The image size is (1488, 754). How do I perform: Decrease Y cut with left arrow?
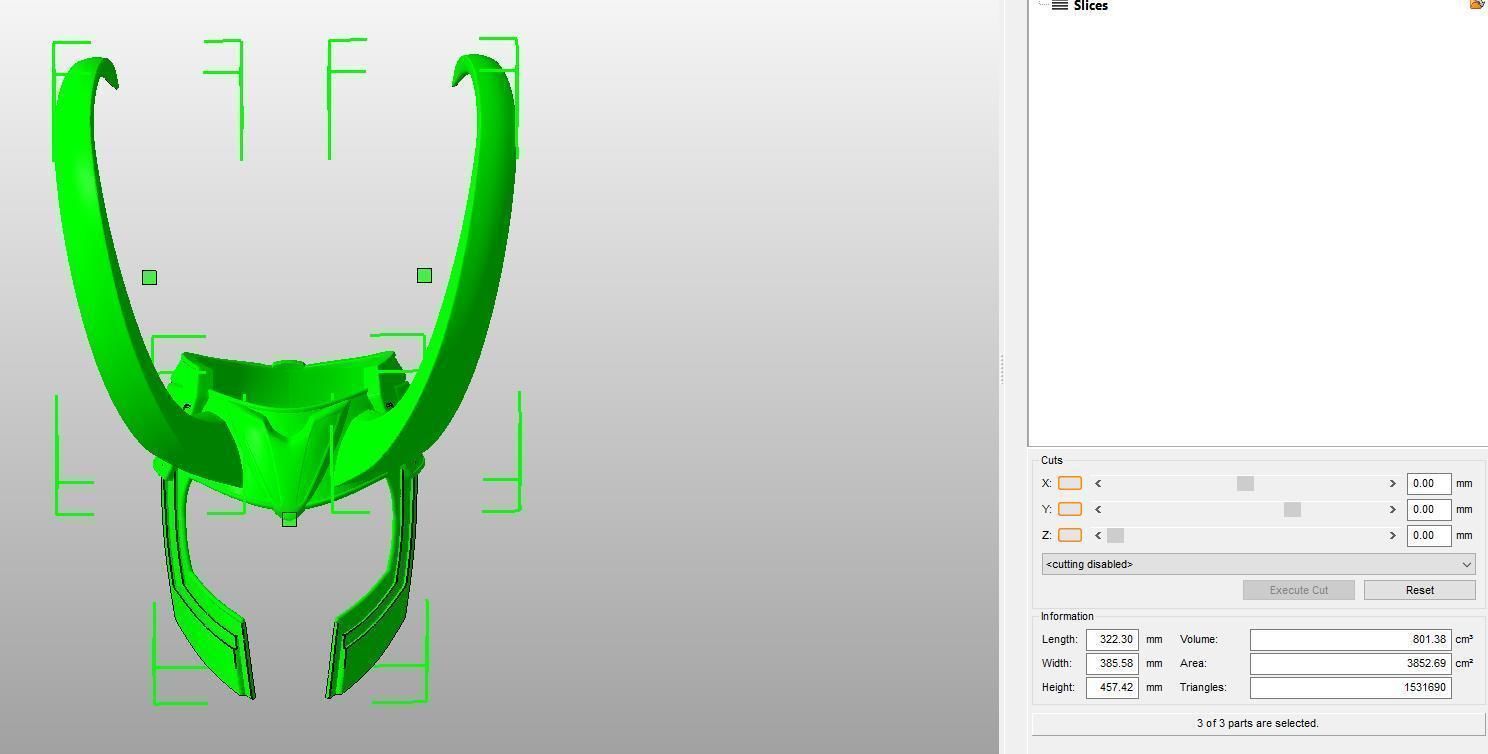(1098, 509)
